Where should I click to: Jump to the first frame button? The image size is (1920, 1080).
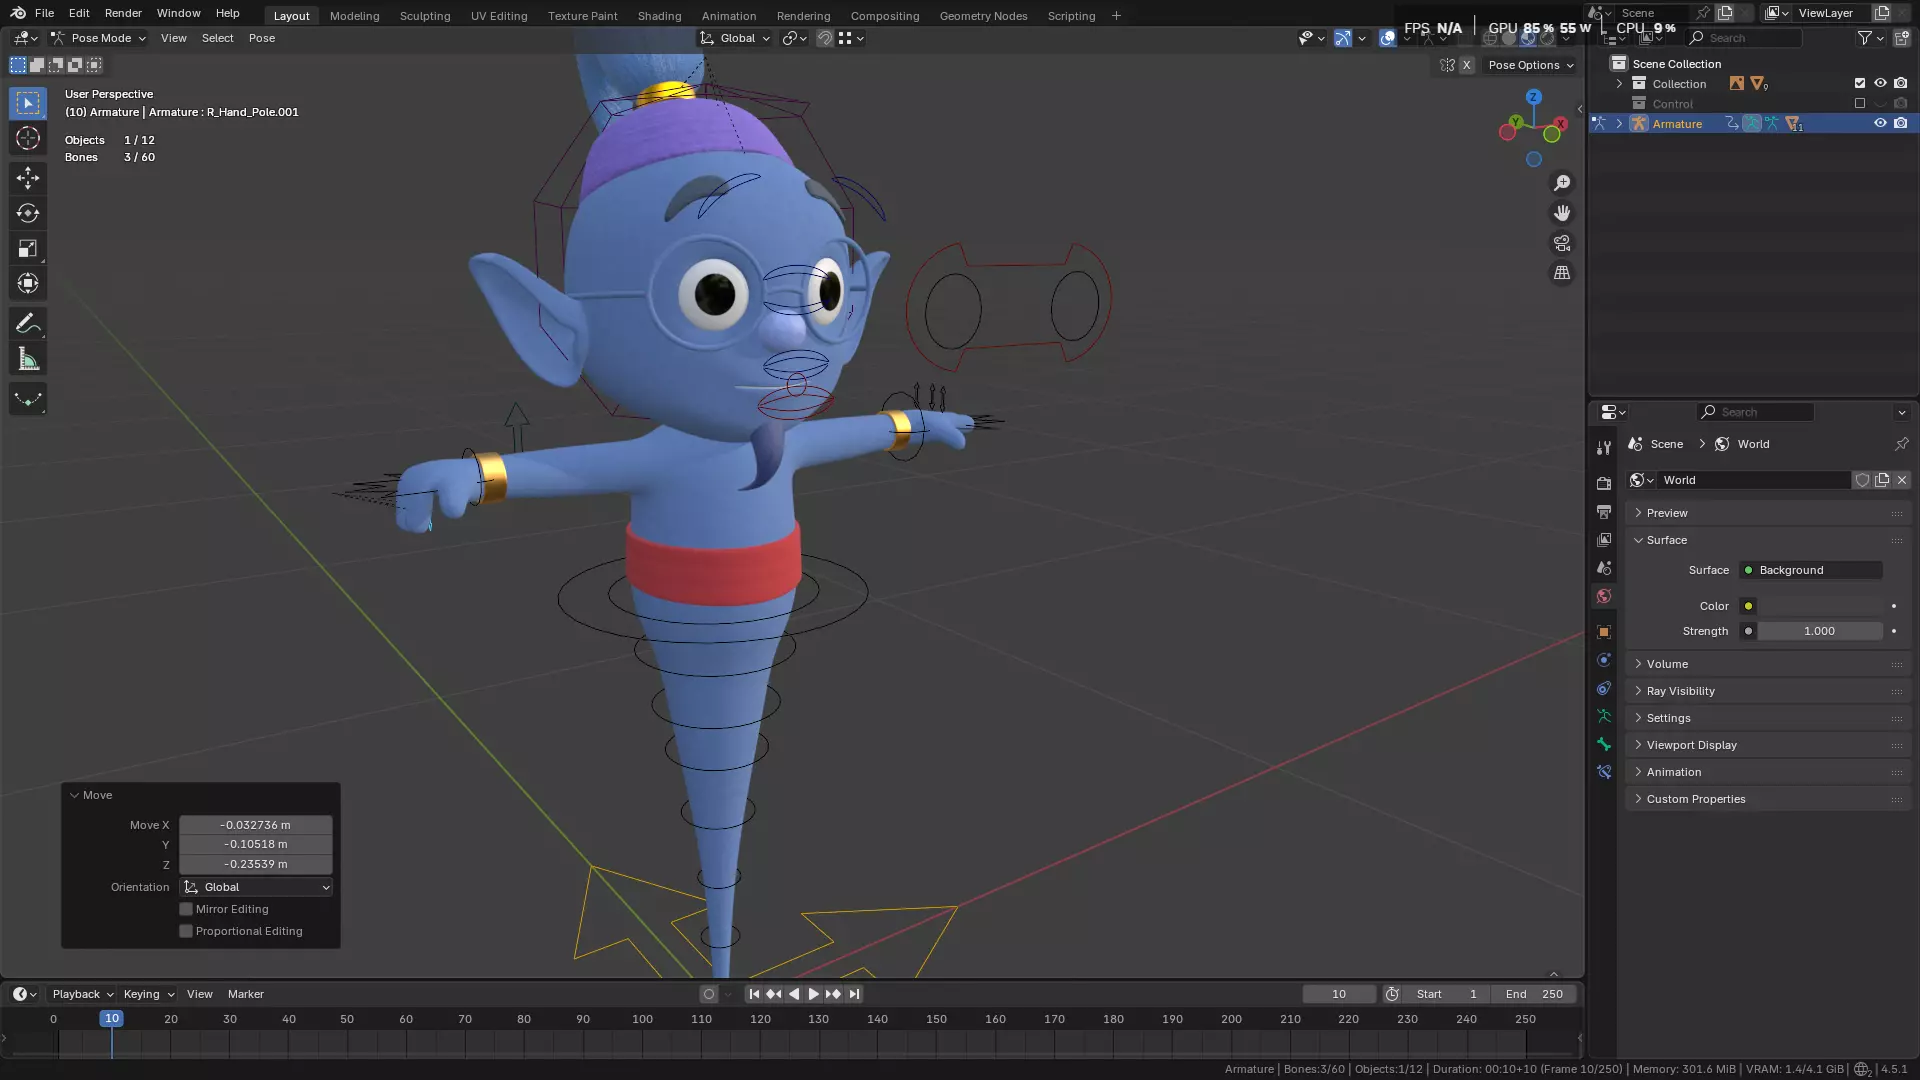click(x=754, y=994)
